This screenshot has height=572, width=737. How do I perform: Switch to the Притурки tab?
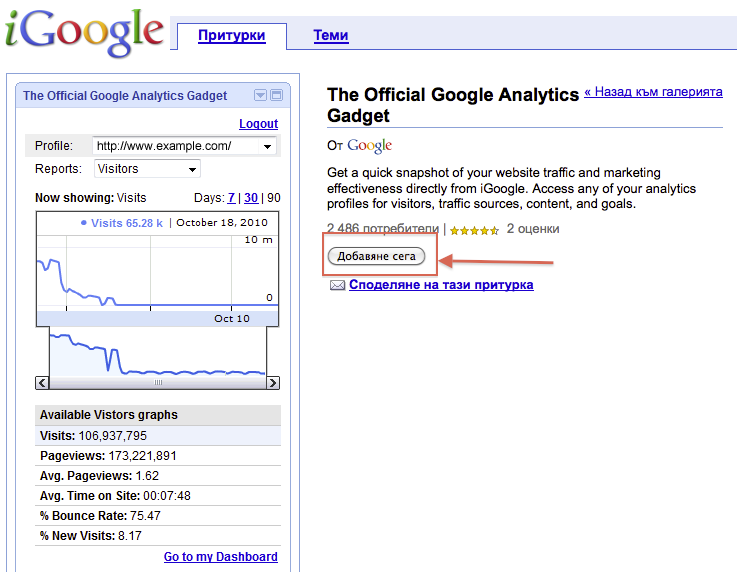(x=231, y=36)
